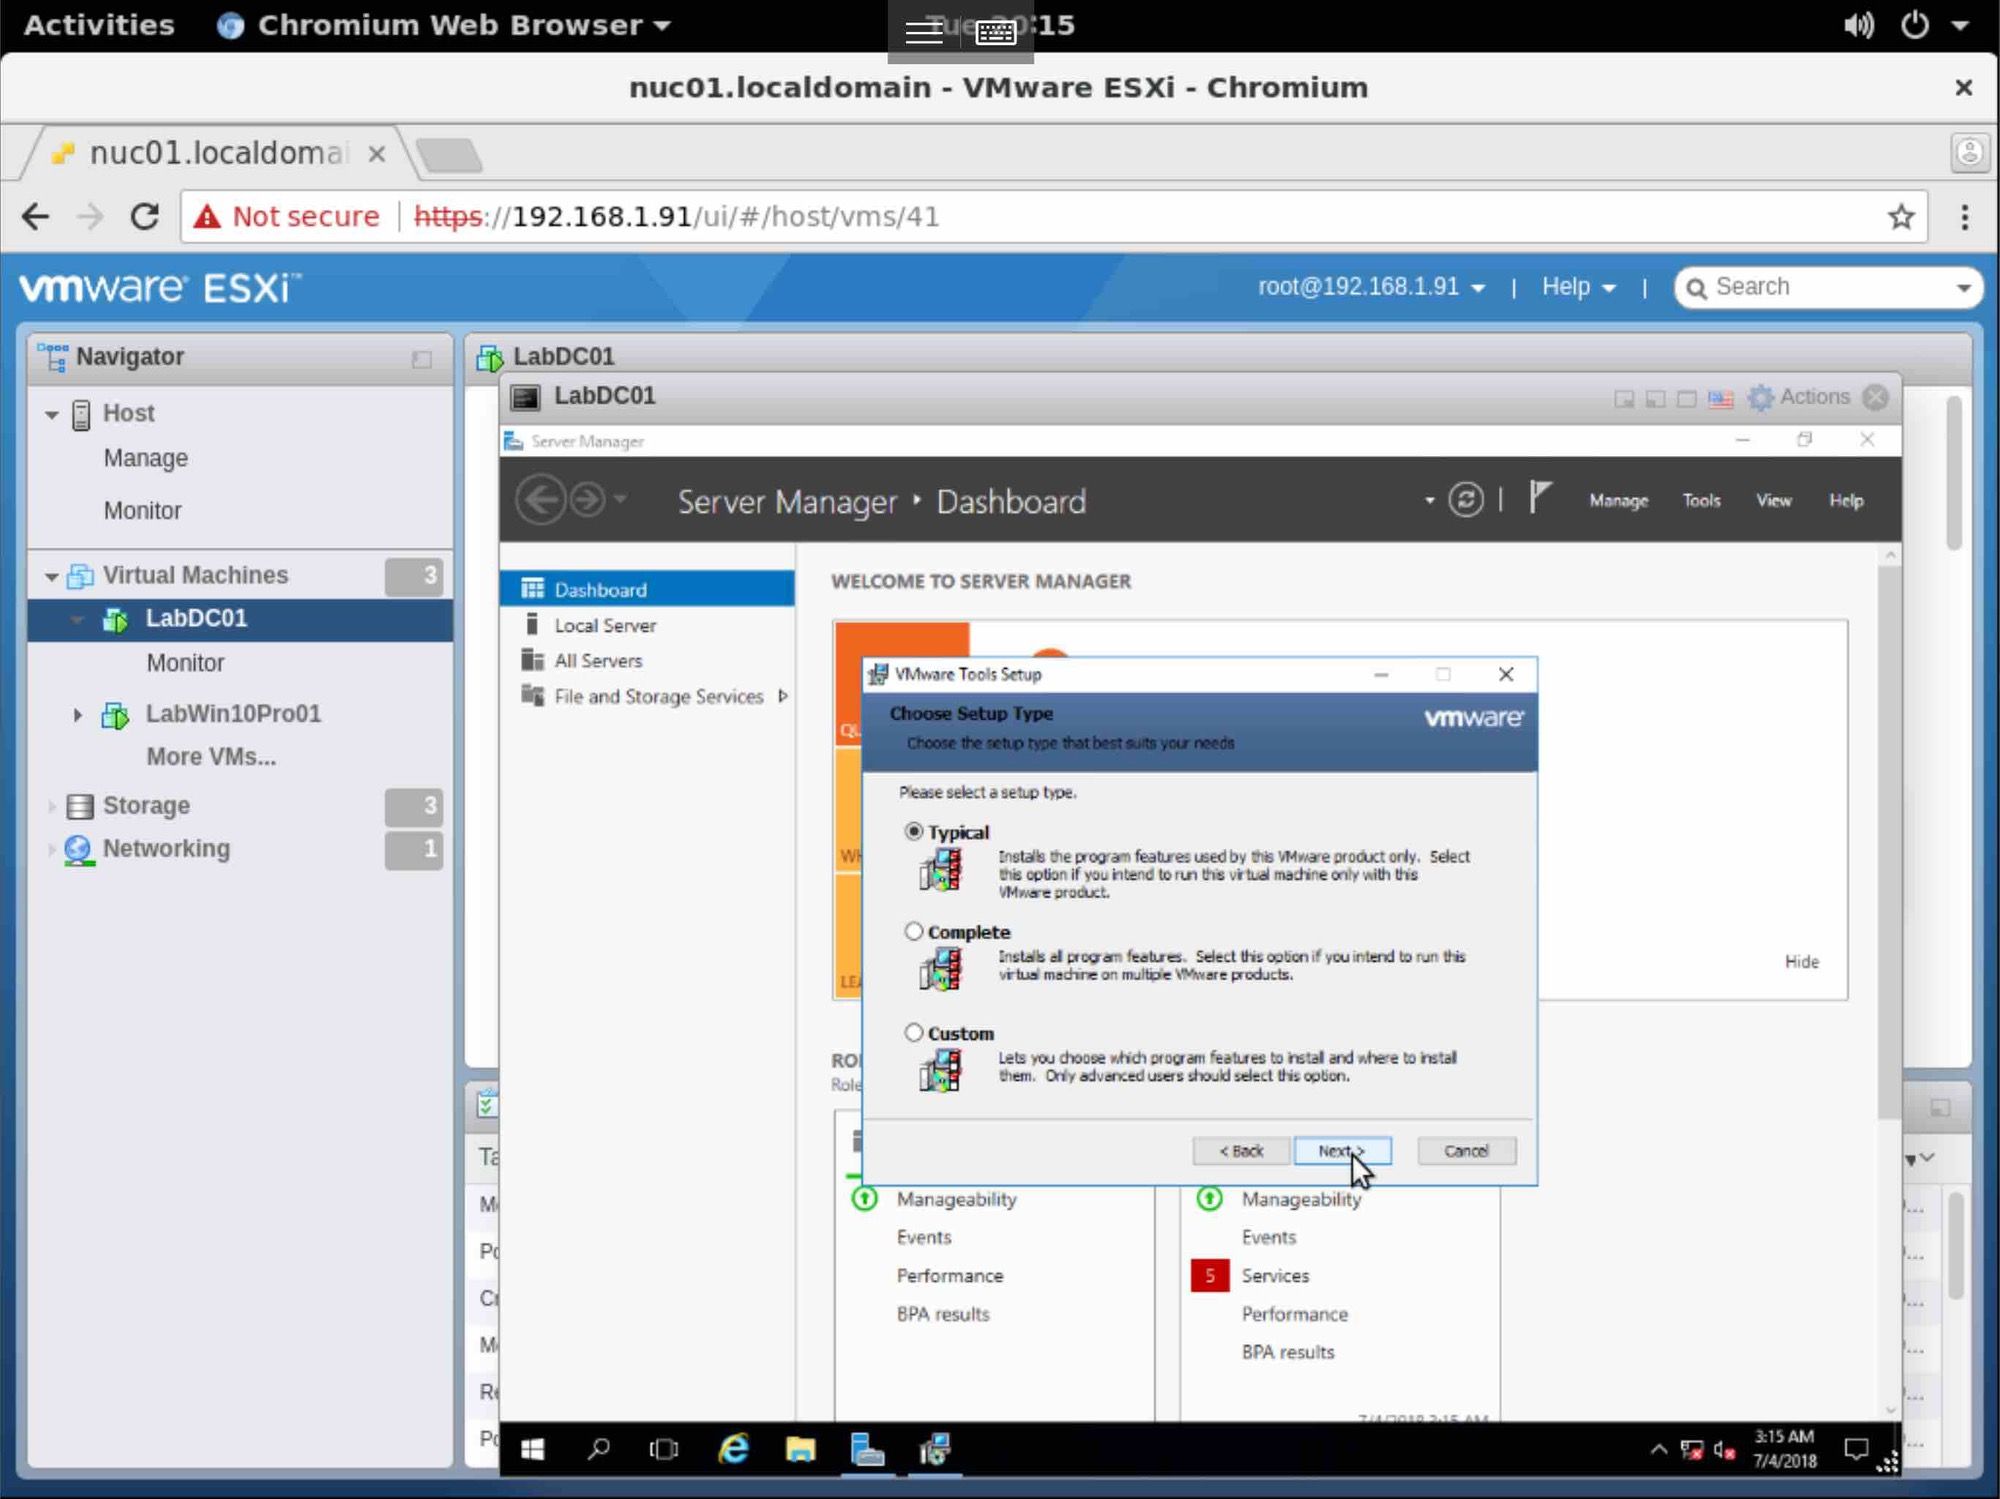This screenshot has width=2000, height=1499.
Task: Open Monitor under LabDC01 in Navigator
Action: [185, 663]
